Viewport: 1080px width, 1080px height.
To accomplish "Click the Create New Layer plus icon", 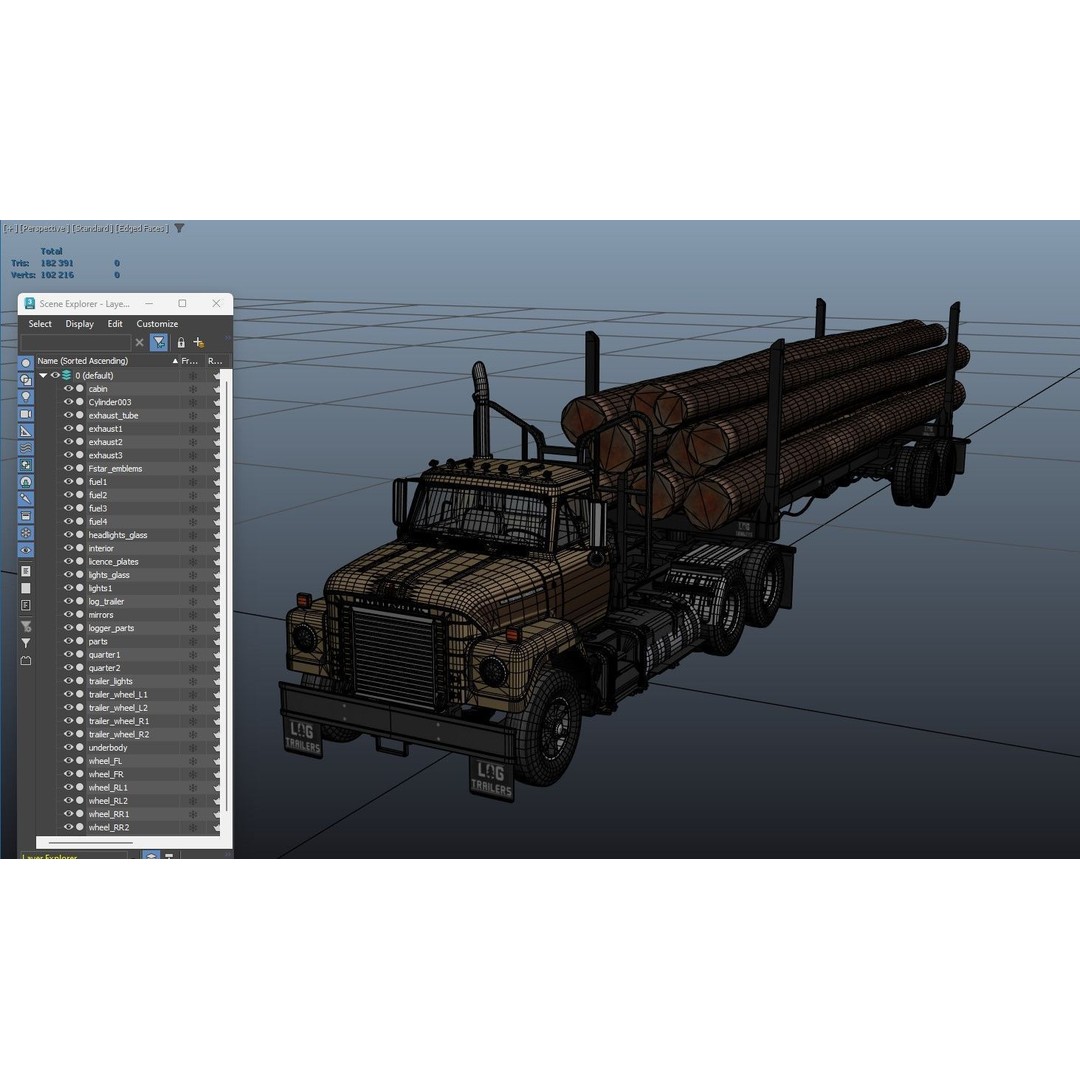I will click(199, 342).
